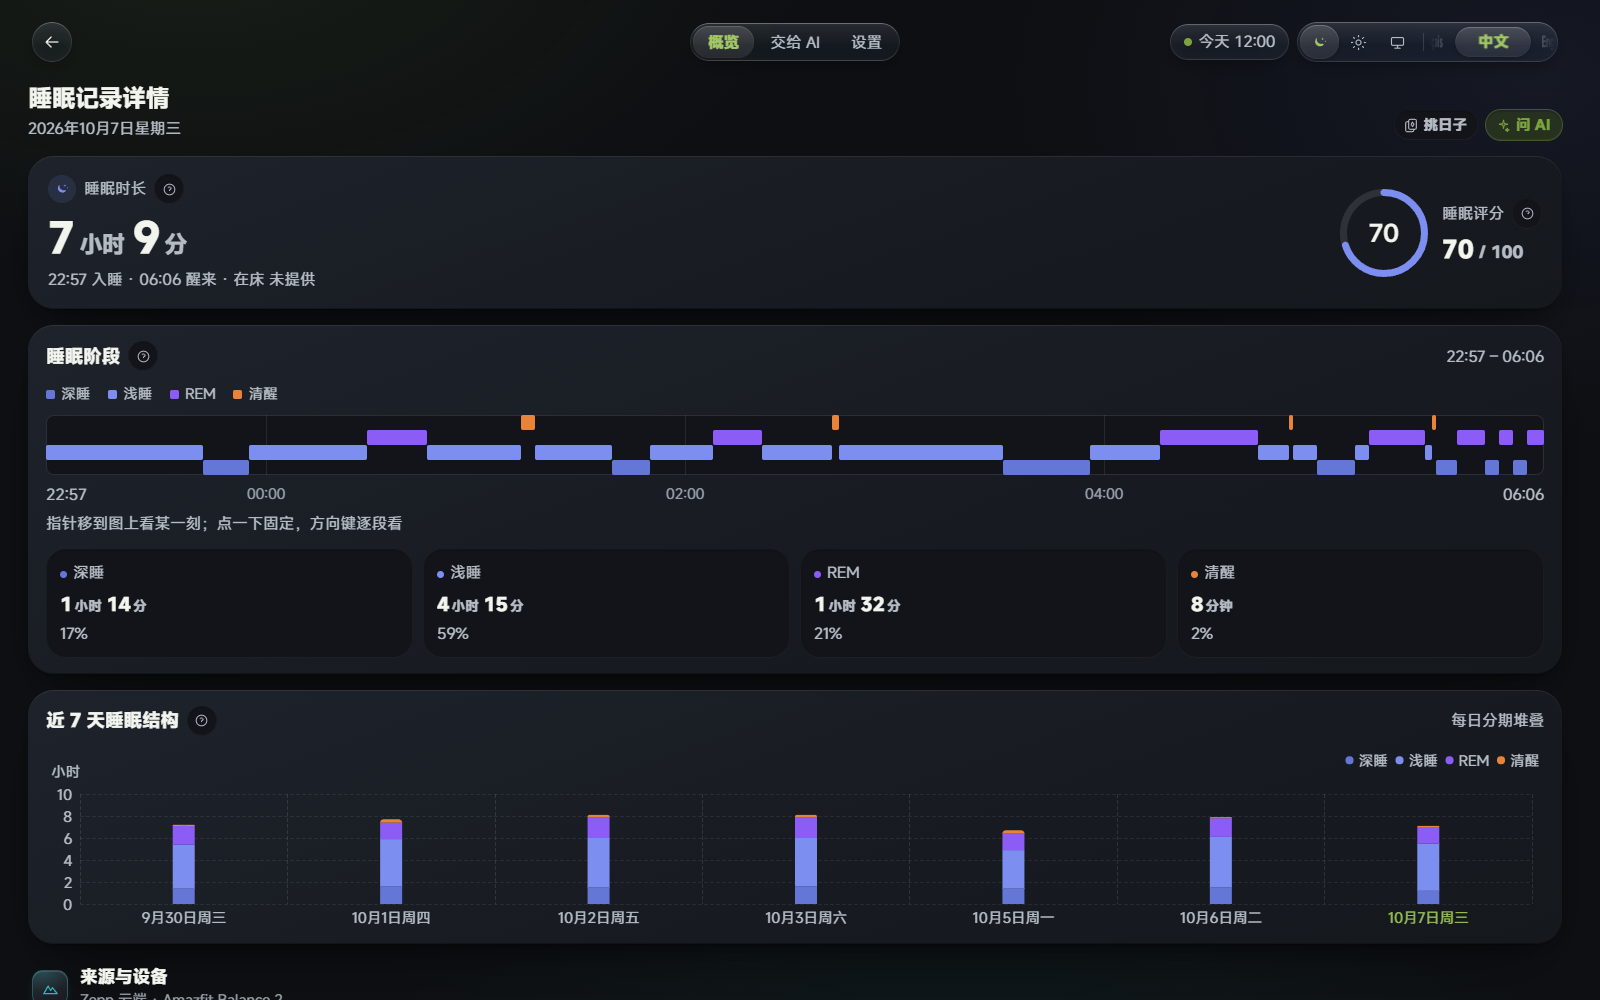Click the 今天 12:00 status pill
Viewport: 1600px width, 1000px height.
[x=1229, y=42]
